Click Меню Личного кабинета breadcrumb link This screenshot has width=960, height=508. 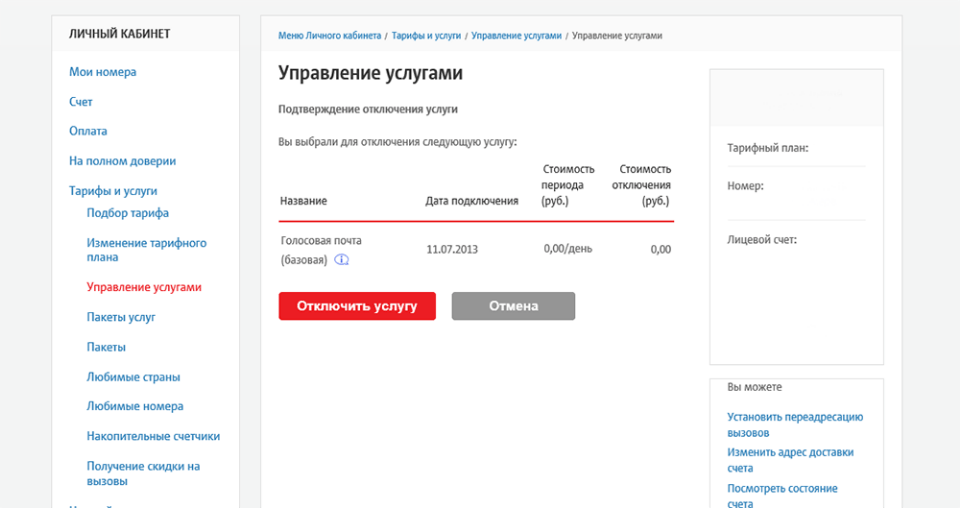coord(329,35)
